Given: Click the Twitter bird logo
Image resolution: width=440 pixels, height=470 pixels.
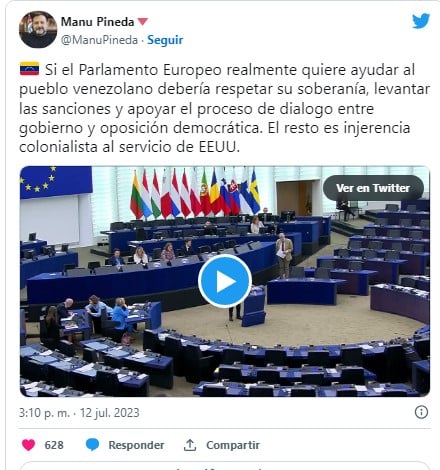Looking at the screenshot, I should (x=421, y=21).
